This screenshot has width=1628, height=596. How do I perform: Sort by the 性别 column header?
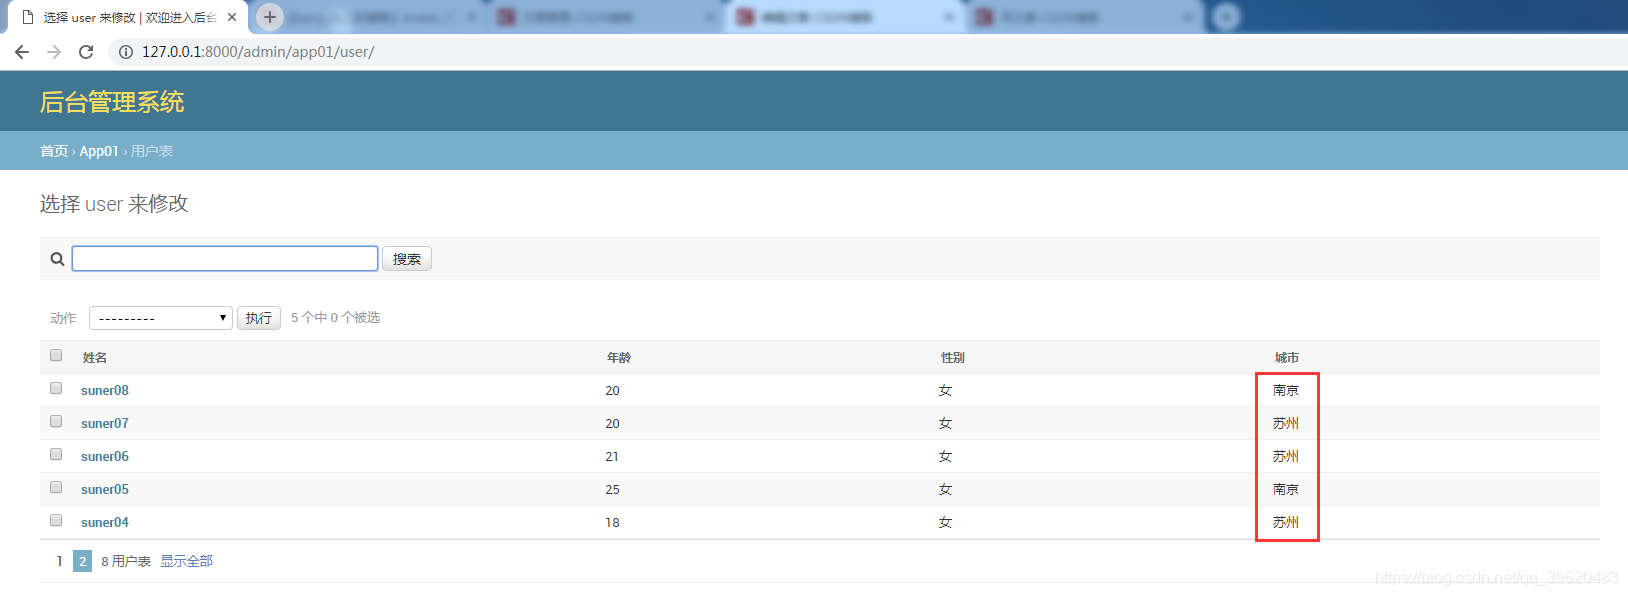953,357
